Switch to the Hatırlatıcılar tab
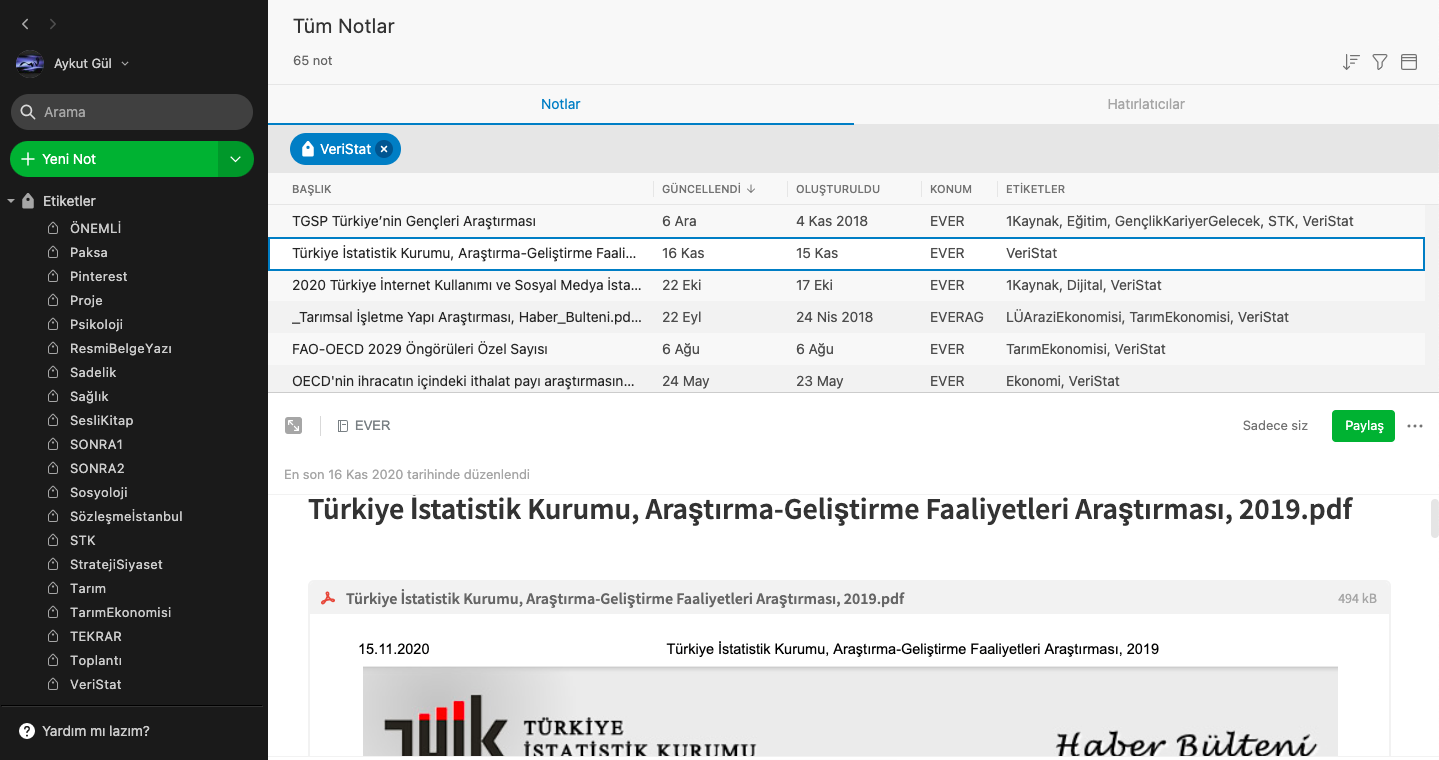The width and height of the screenshot is (1439, 760). (x=1146, y=104)
